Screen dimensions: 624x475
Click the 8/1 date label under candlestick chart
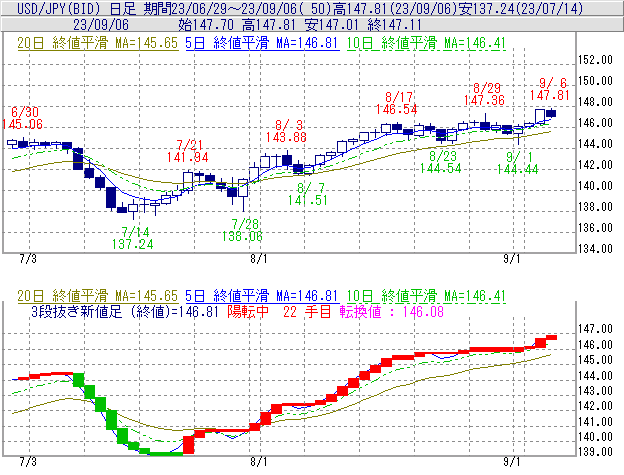pyautogui.click(x=259, y=259)
